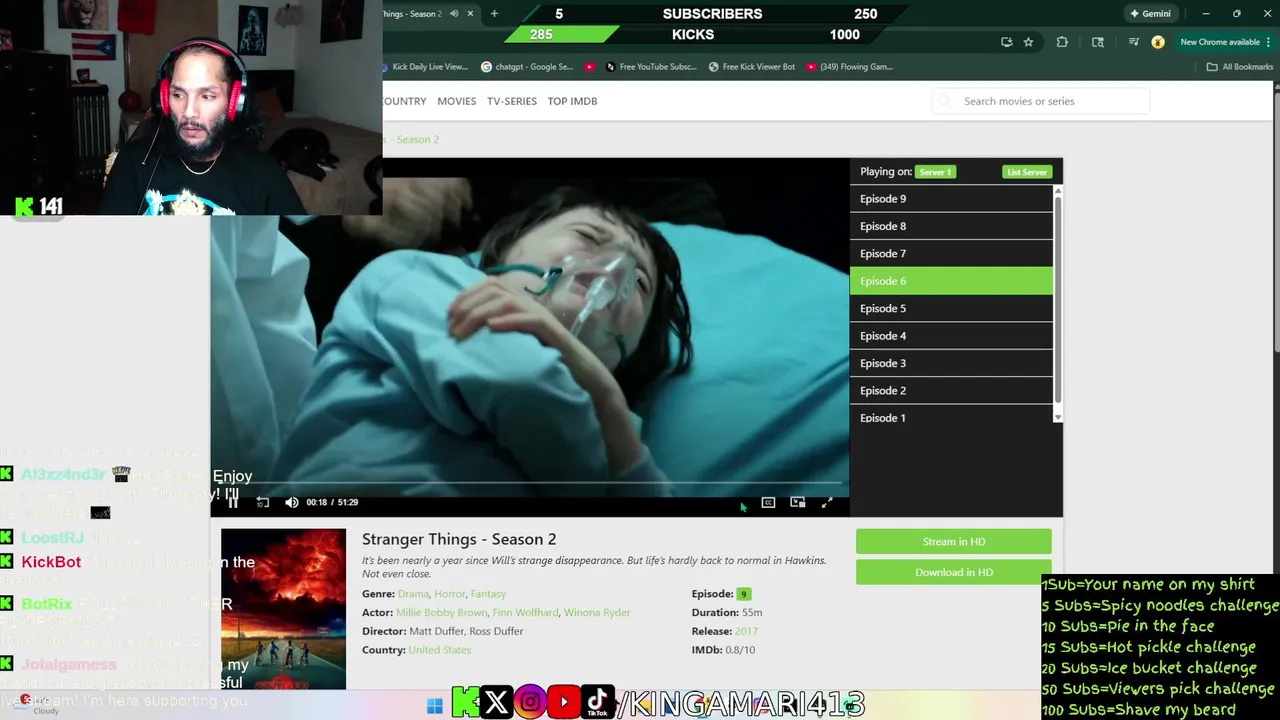Open the Horror genre link
The width and height of the screenshot is (1280, 720).
coord(449,594)
